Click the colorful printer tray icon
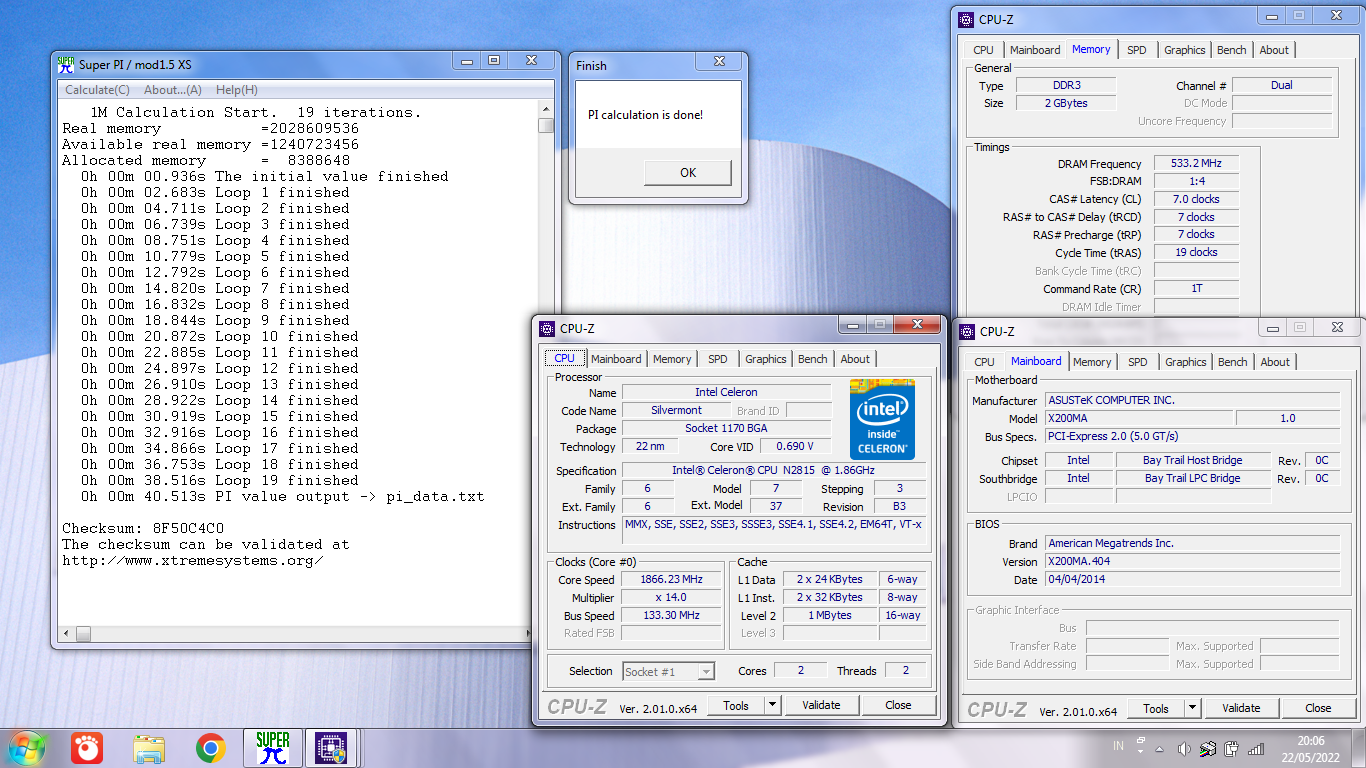 click(x=1208, y=748)
